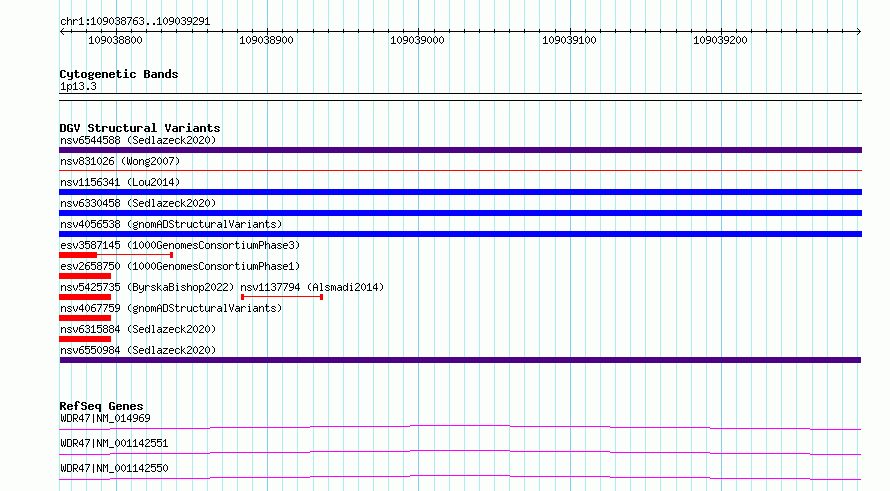Screen dimensions: 890x491
Task: Click the purple bar under nsv6550984
Action: click(x=460, y=360)
